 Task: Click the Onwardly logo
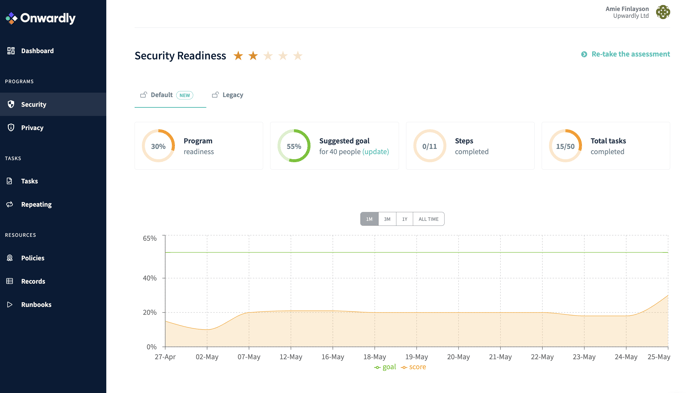pos(40,18)
